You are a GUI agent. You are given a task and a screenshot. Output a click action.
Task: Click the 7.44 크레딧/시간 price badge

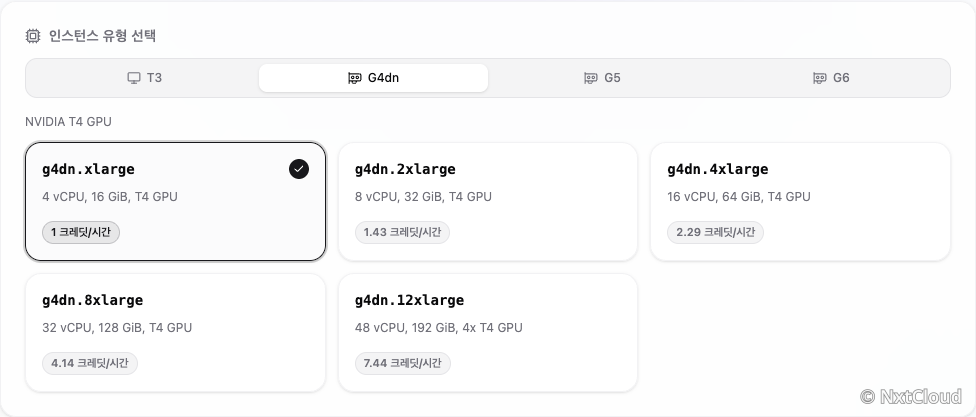(x=402, y=363)
